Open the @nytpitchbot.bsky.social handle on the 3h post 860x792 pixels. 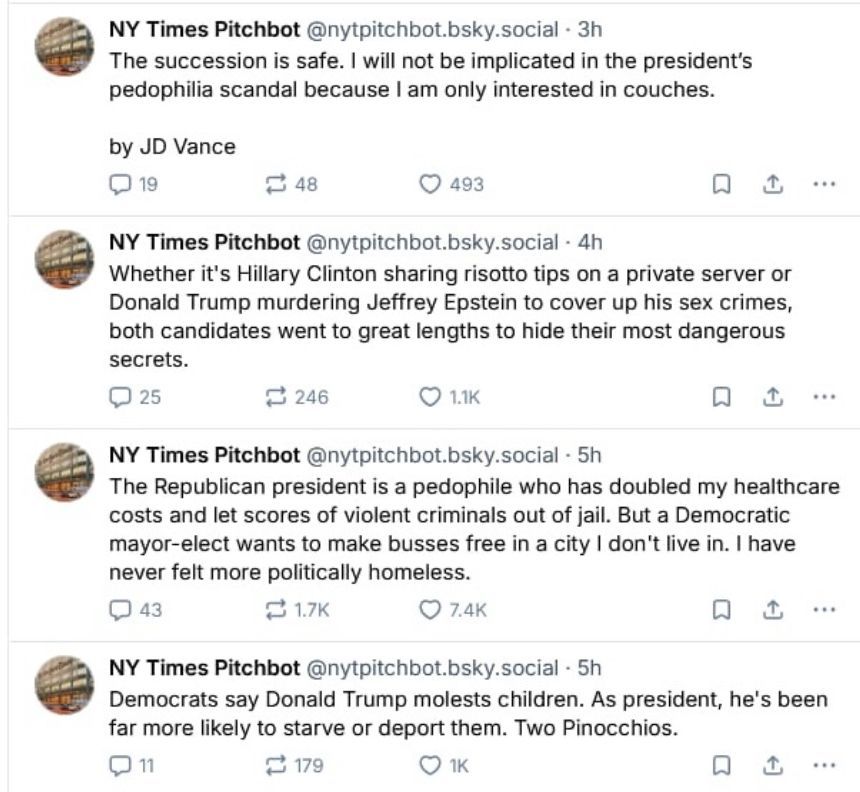(x=431, y=30)
